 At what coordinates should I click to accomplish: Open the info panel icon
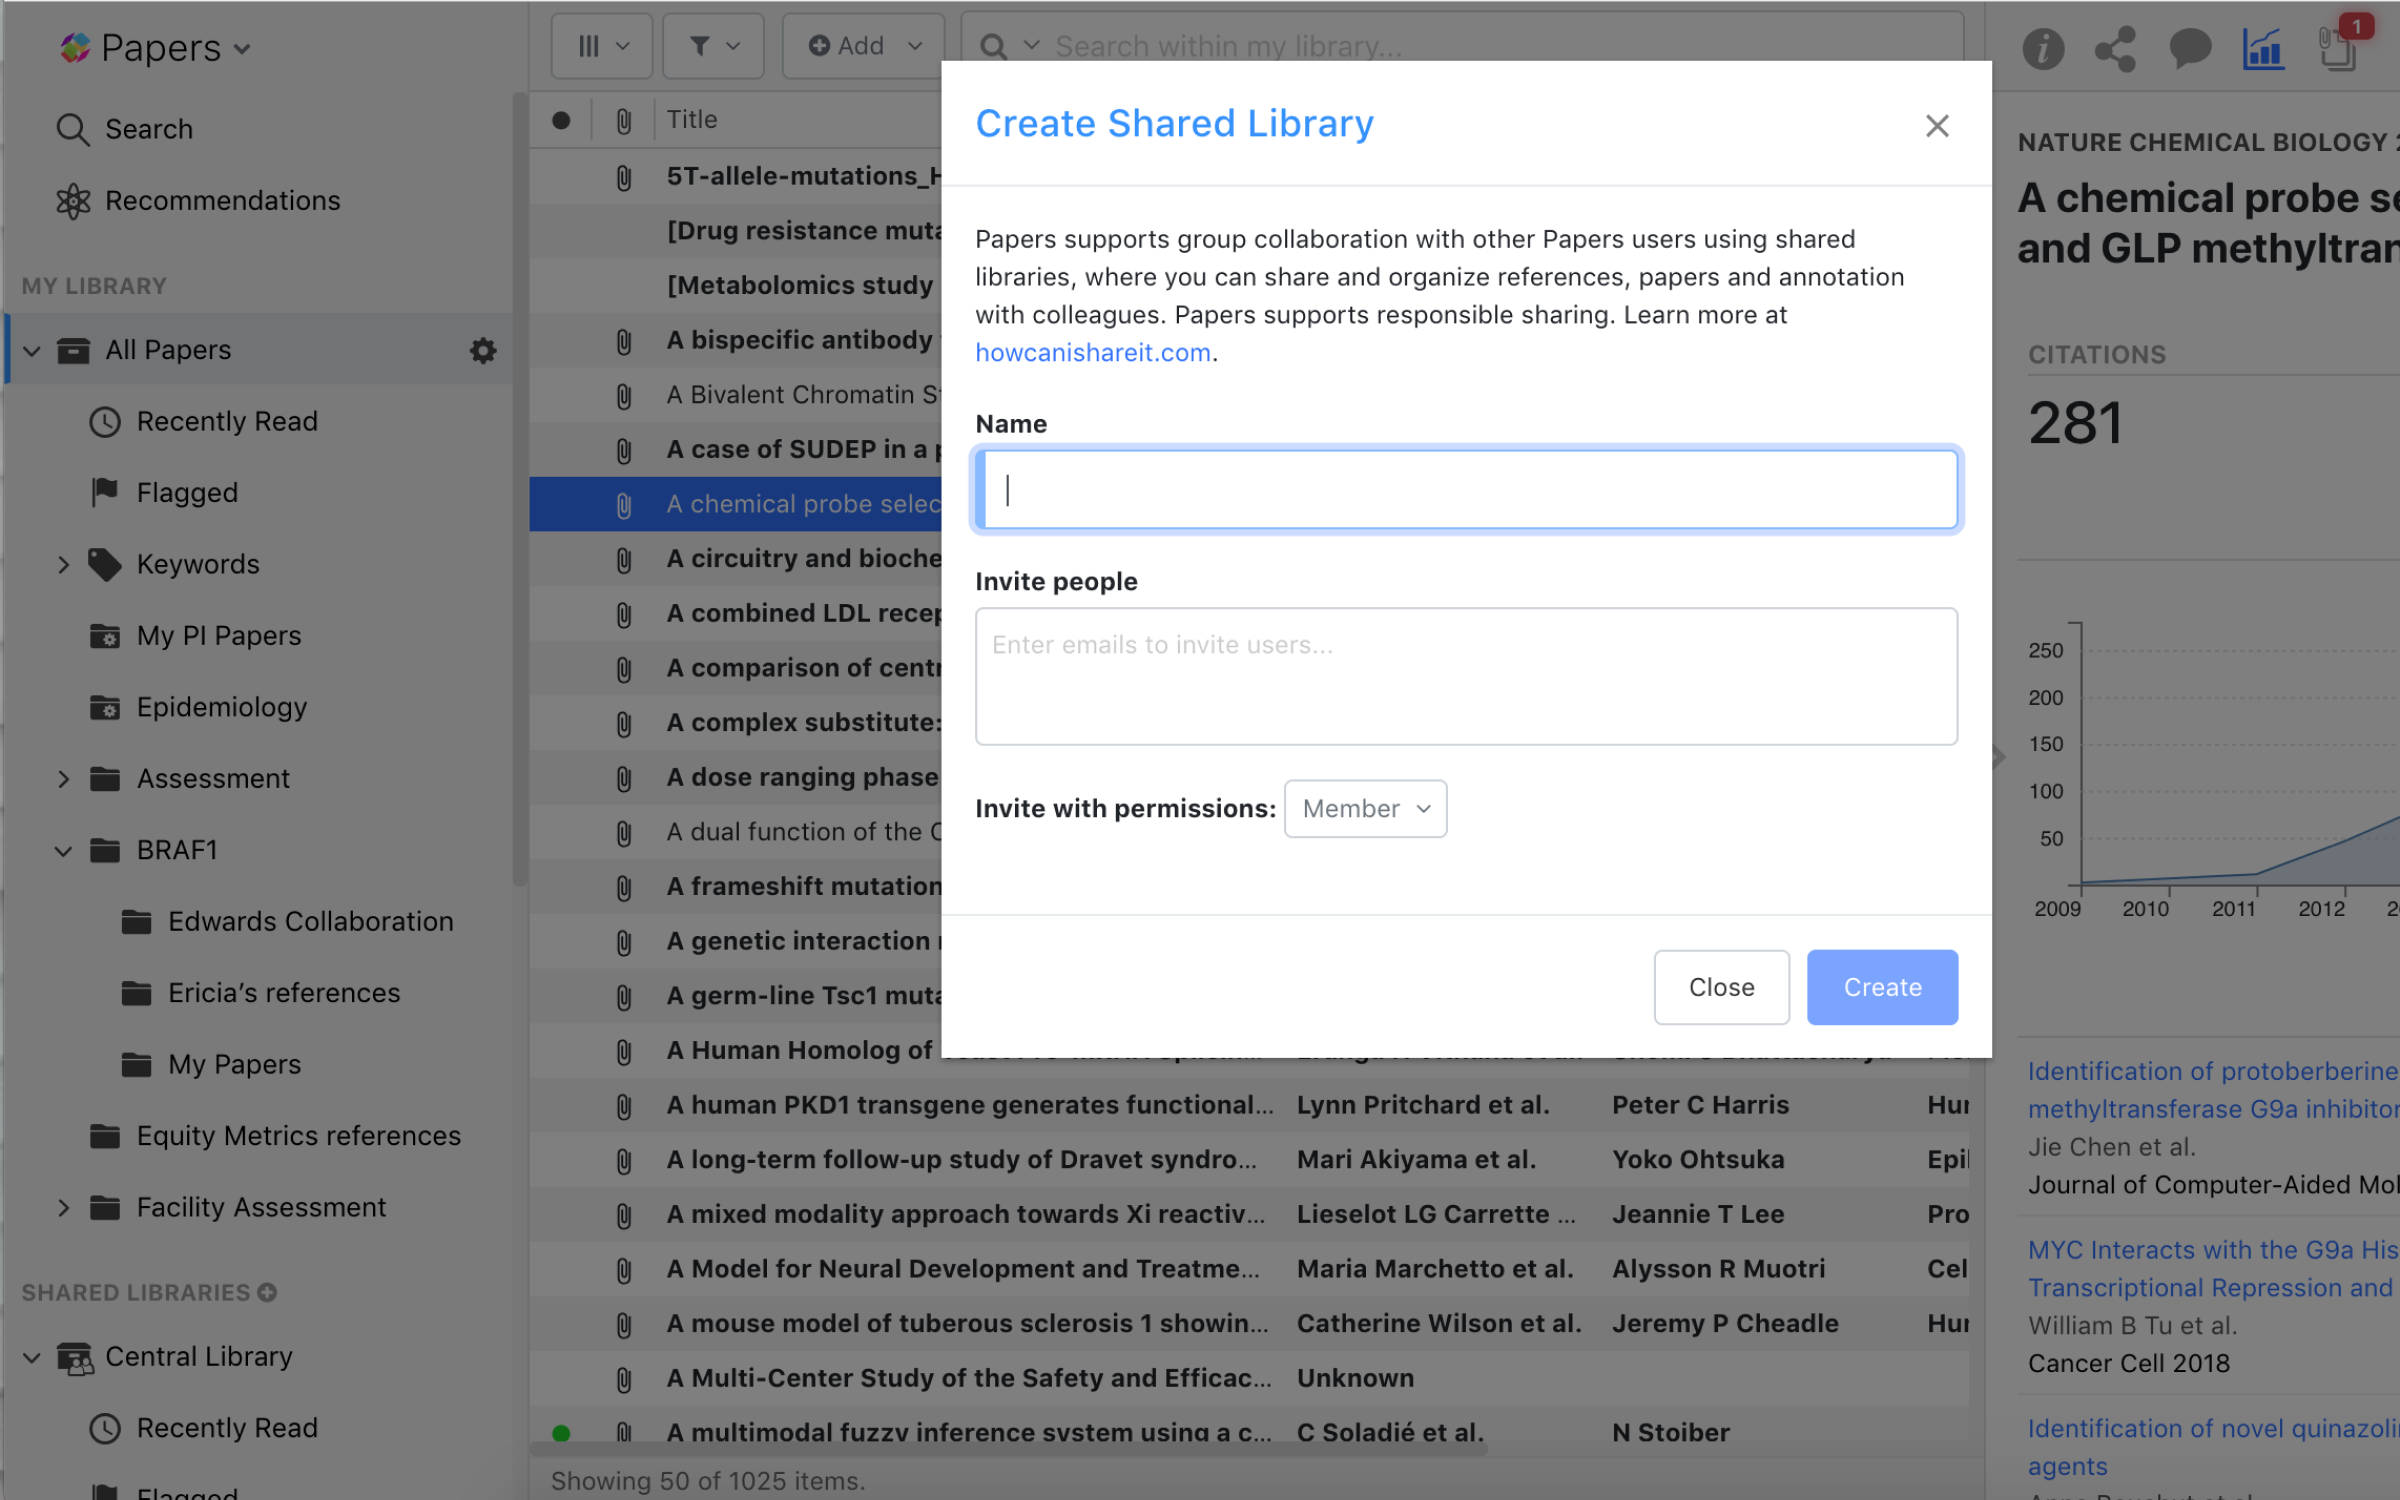pyautogui.click(x=2042, y=48)
